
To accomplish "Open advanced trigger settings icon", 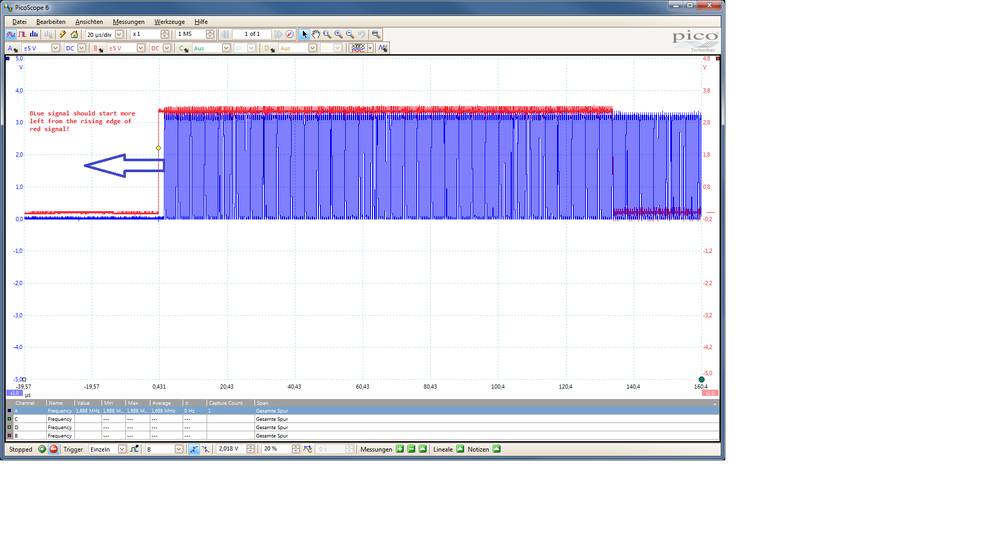I will pos(134,449).
